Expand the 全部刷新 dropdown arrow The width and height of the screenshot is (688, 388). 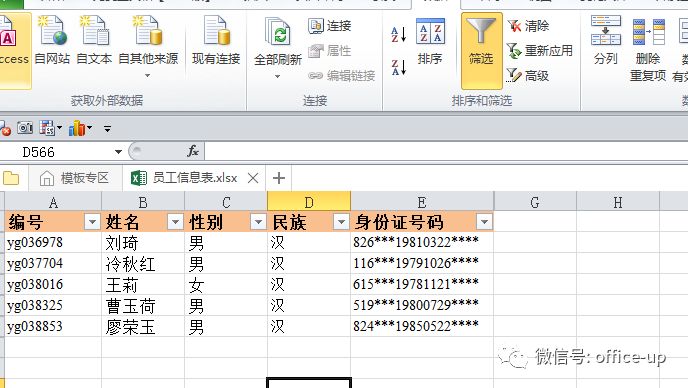pos(277,76)
